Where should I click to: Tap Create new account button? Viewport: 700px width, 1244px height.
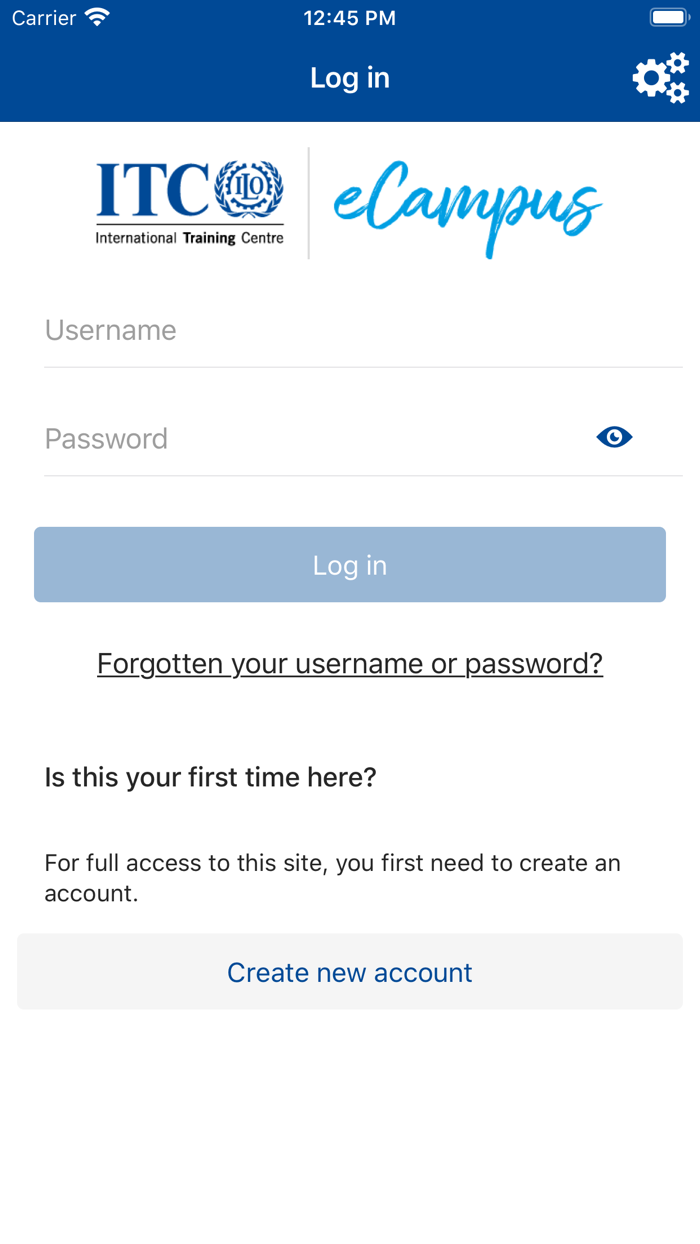point(350,972)
